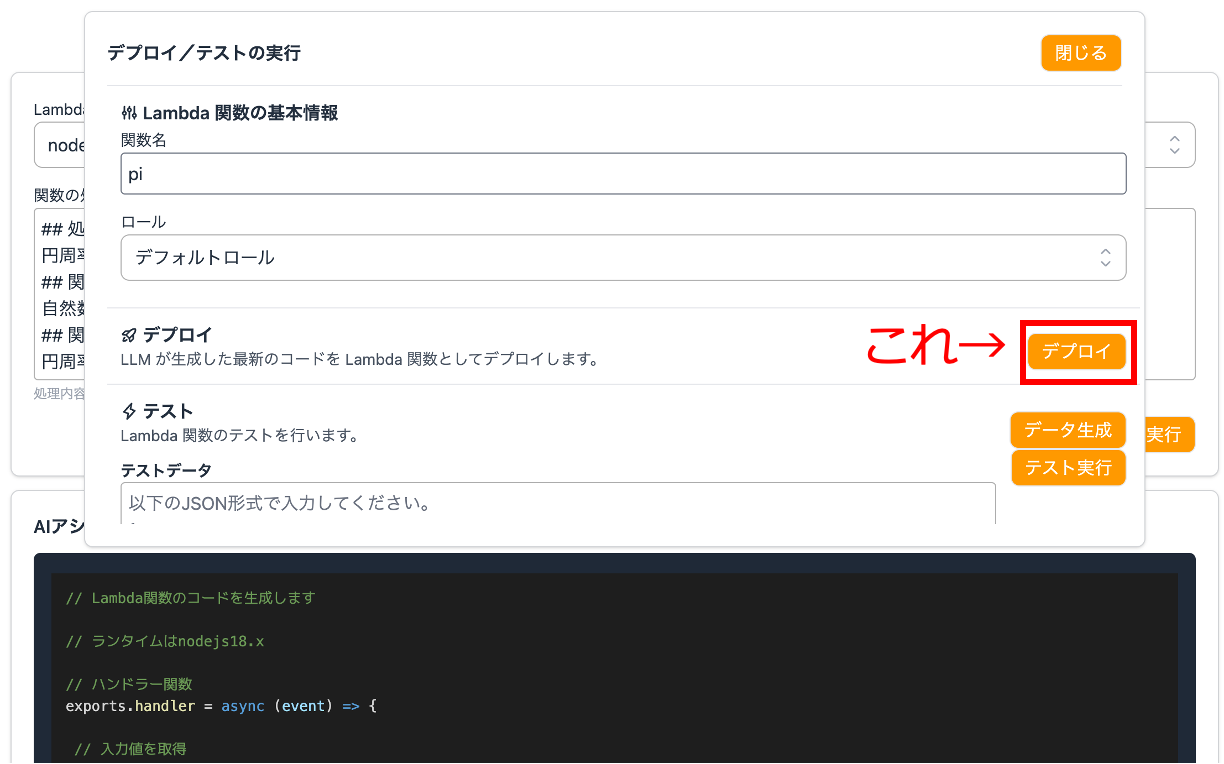
Task: Focus the テストデータ JSON text area
Action: point(558,503)
